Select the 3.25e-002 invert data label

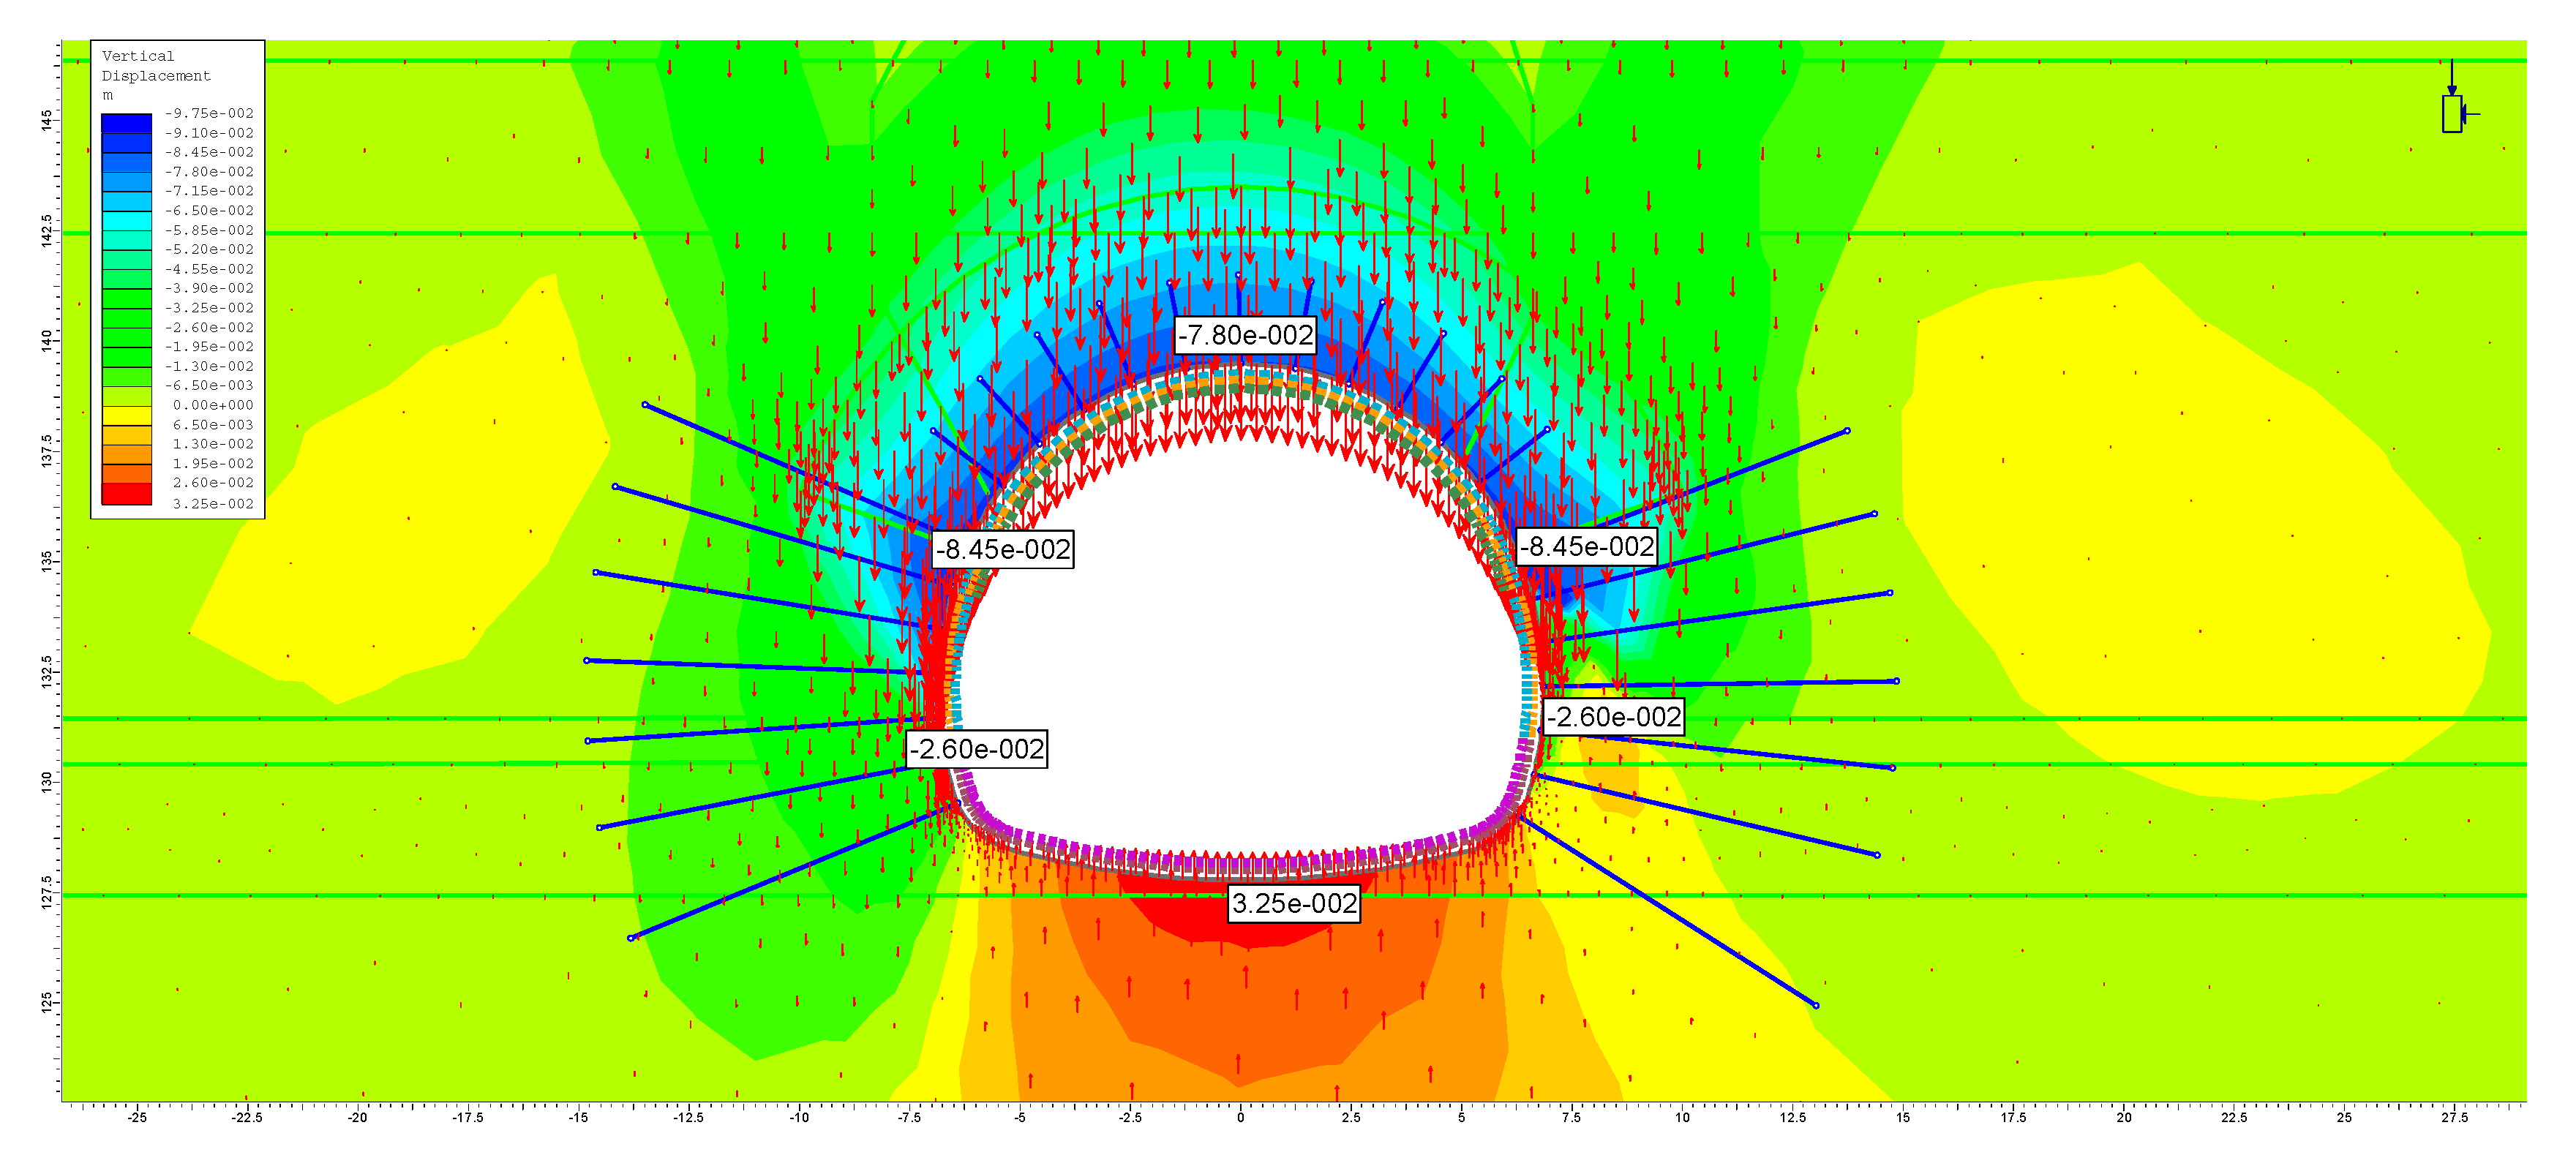point(1294,904)
